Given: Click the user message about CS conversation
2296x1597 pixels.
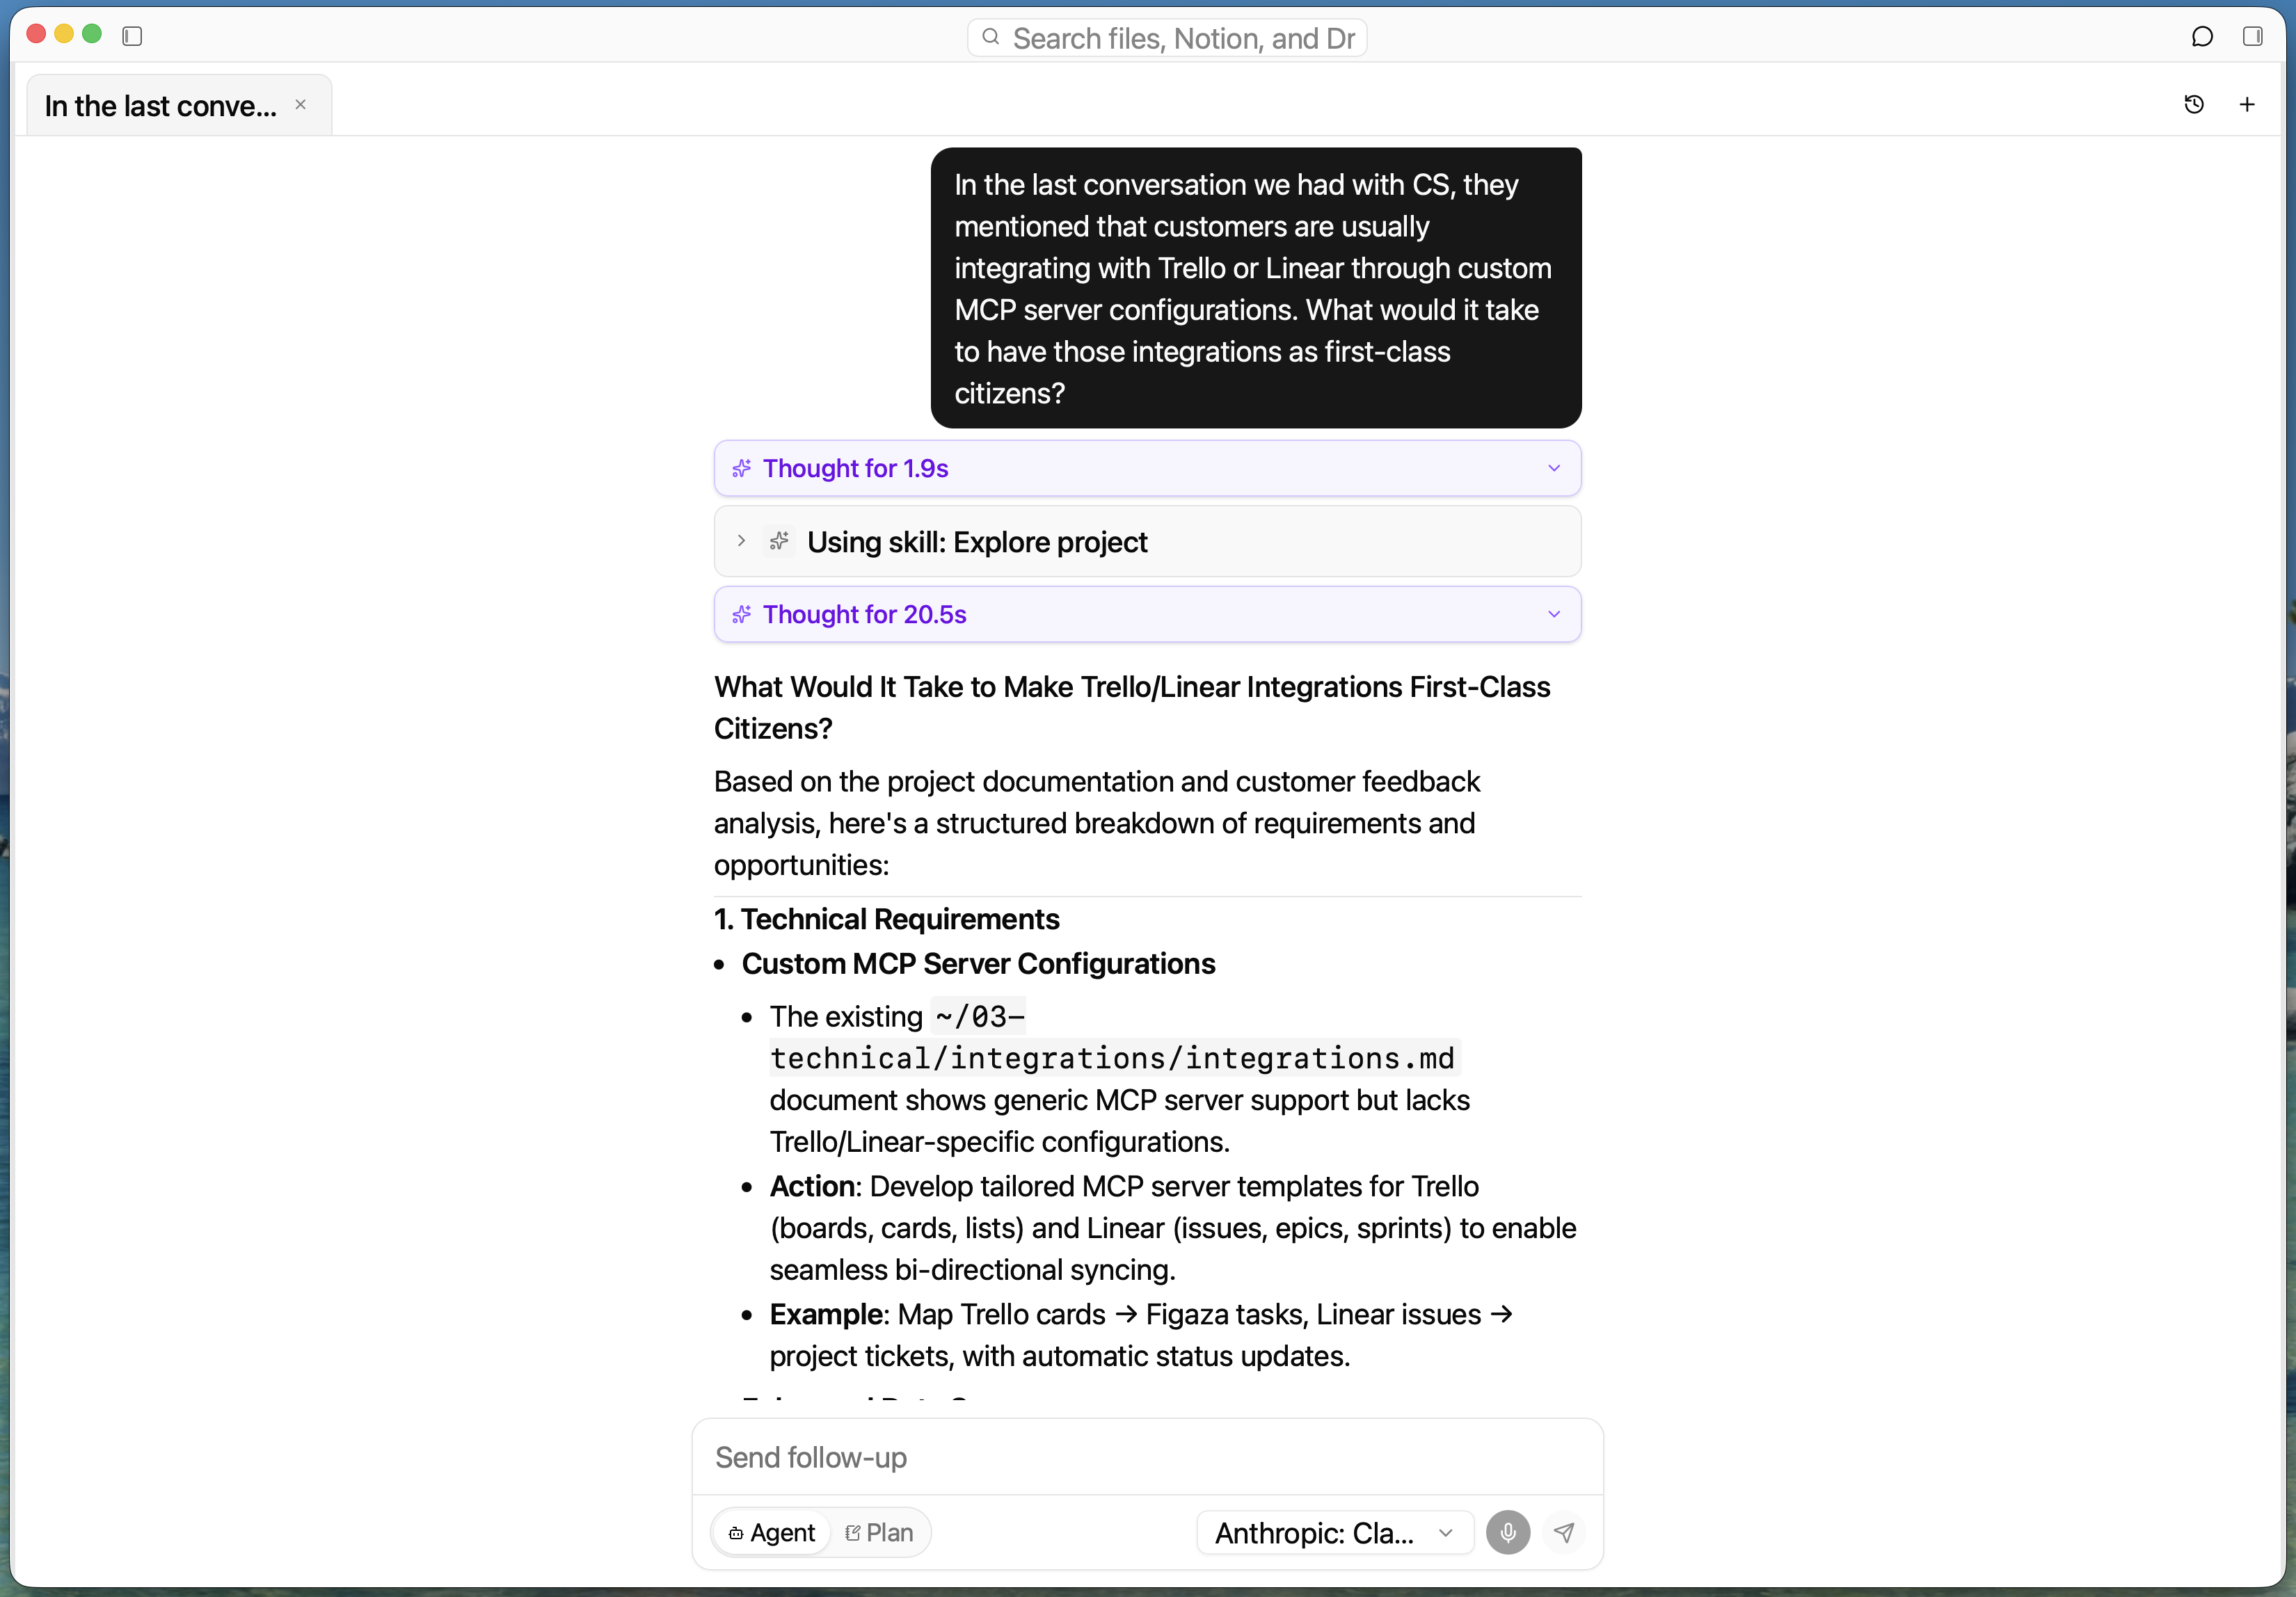Looking at the screenshot, I should (x=1255, y=288).
